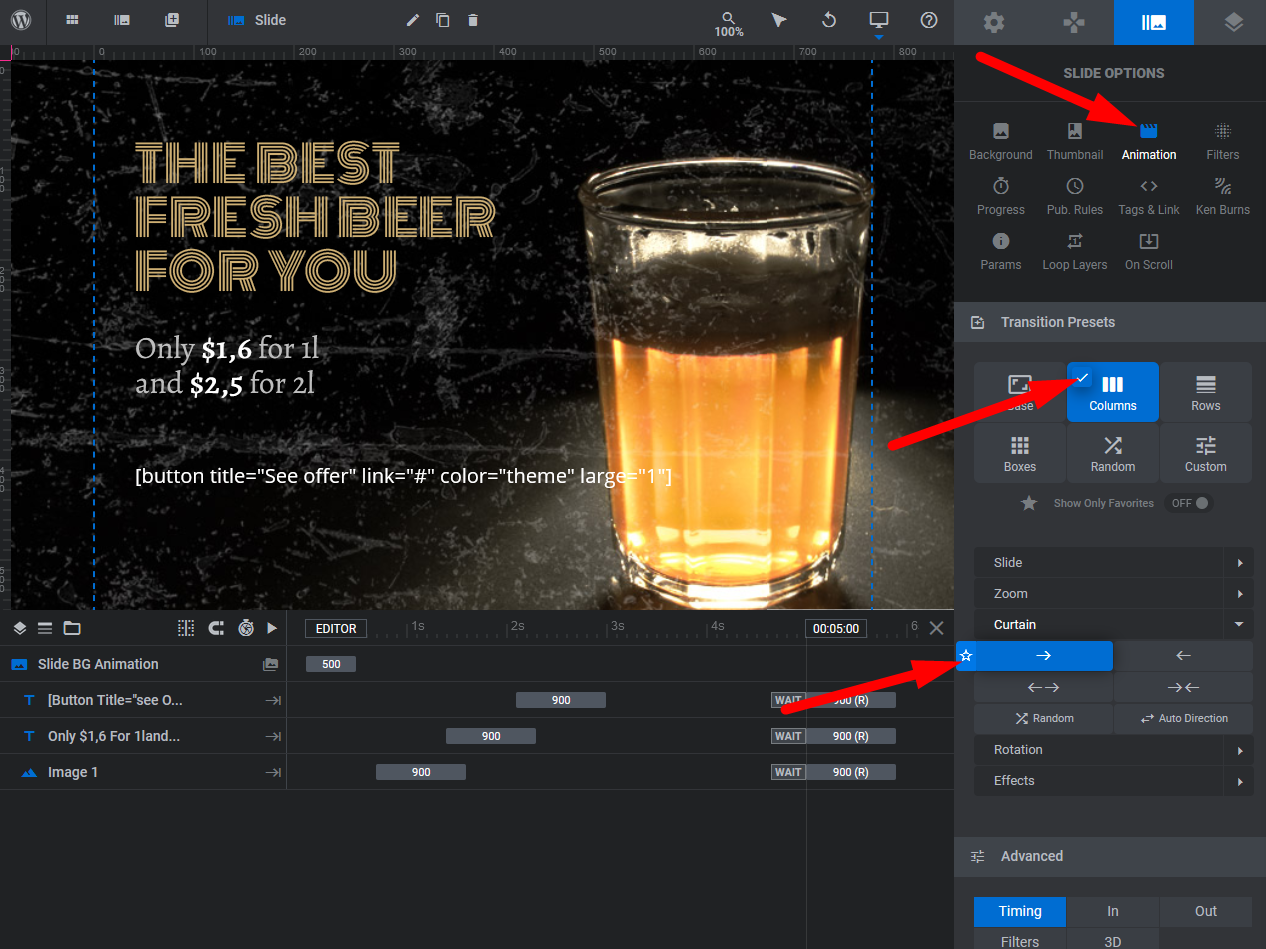Open the desktop device view selector

tap(879, 22)
